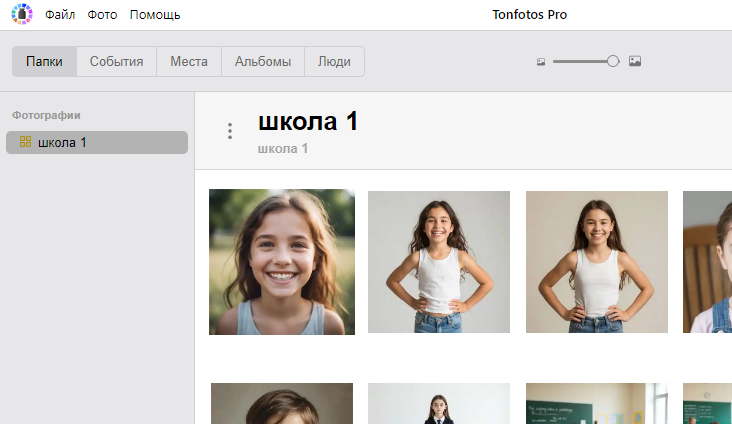Viewport: 732px width, 424px height.
Task: Click the grid icon beside школа 1
Action: (26, 143)
